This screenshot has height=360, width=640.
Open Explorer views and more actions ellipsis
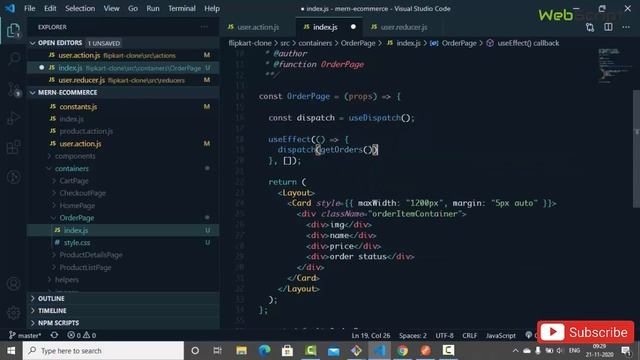[x=204, y=27]
